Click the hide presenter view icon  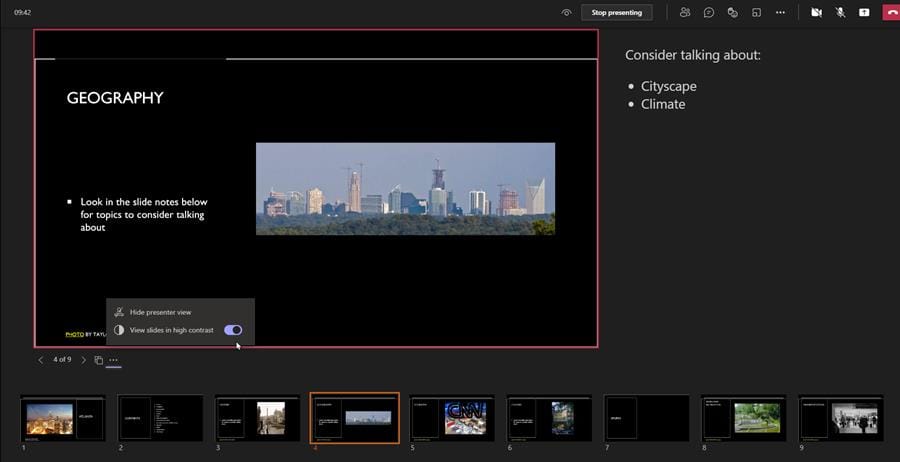pyautogui.click(x=119, y=312)
